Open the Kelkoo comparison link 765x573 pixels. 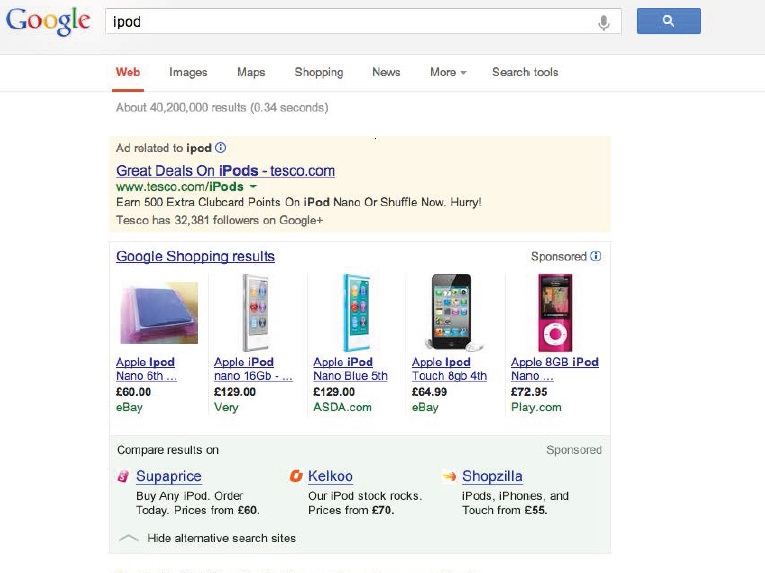(x=330, y=477)
